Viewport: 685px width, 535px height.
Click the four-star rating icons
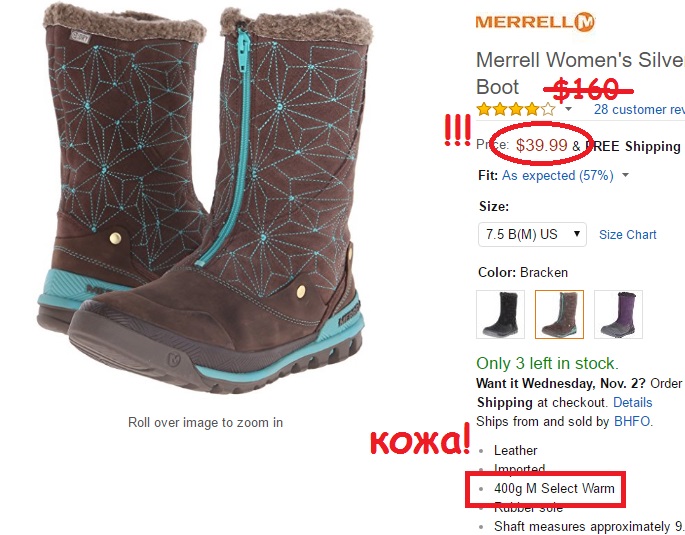[516, 109]
